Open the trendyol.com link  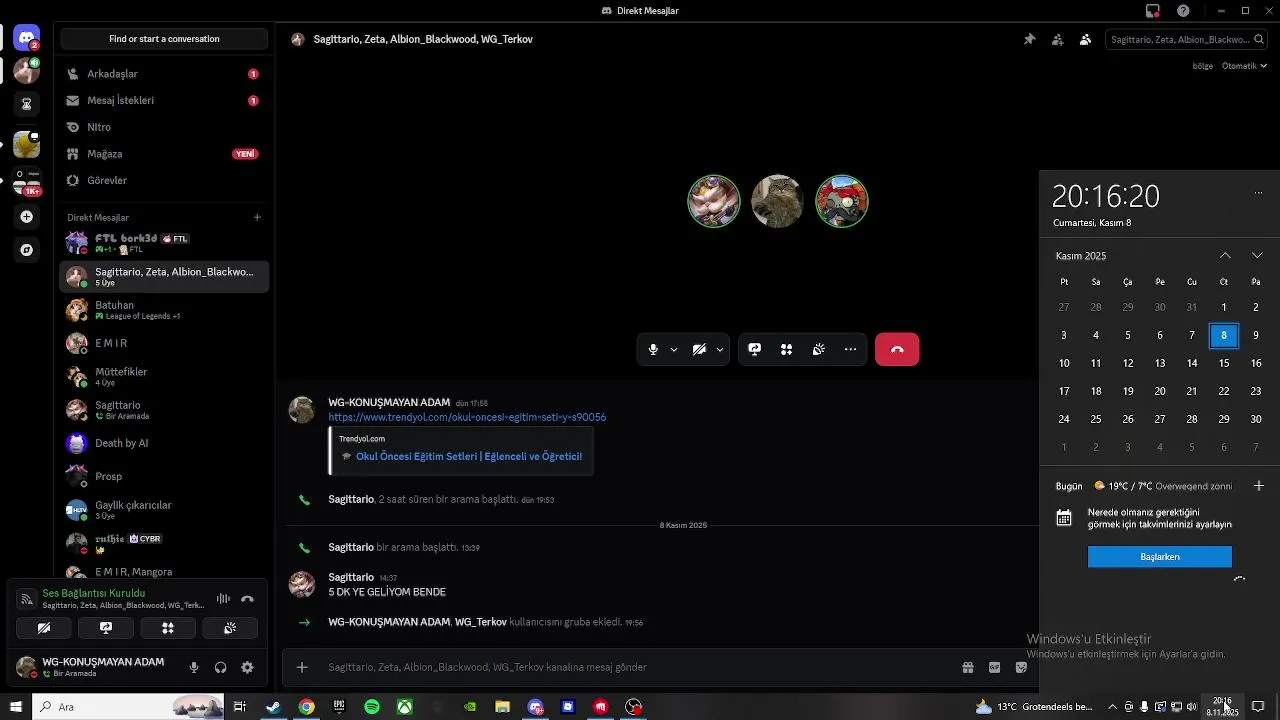tap(467, 417)
